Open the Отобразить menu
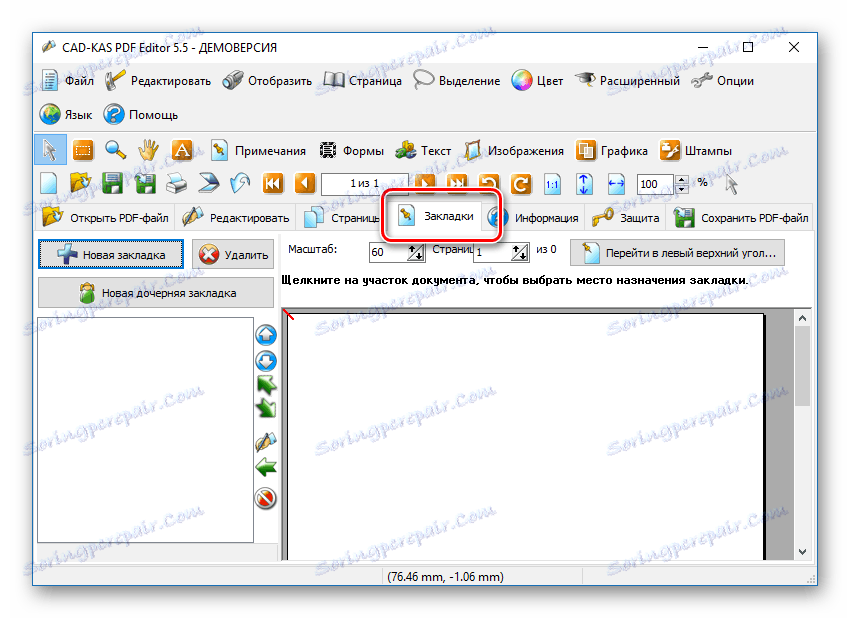This screenshot has height=618, width=850. point(267,81)
